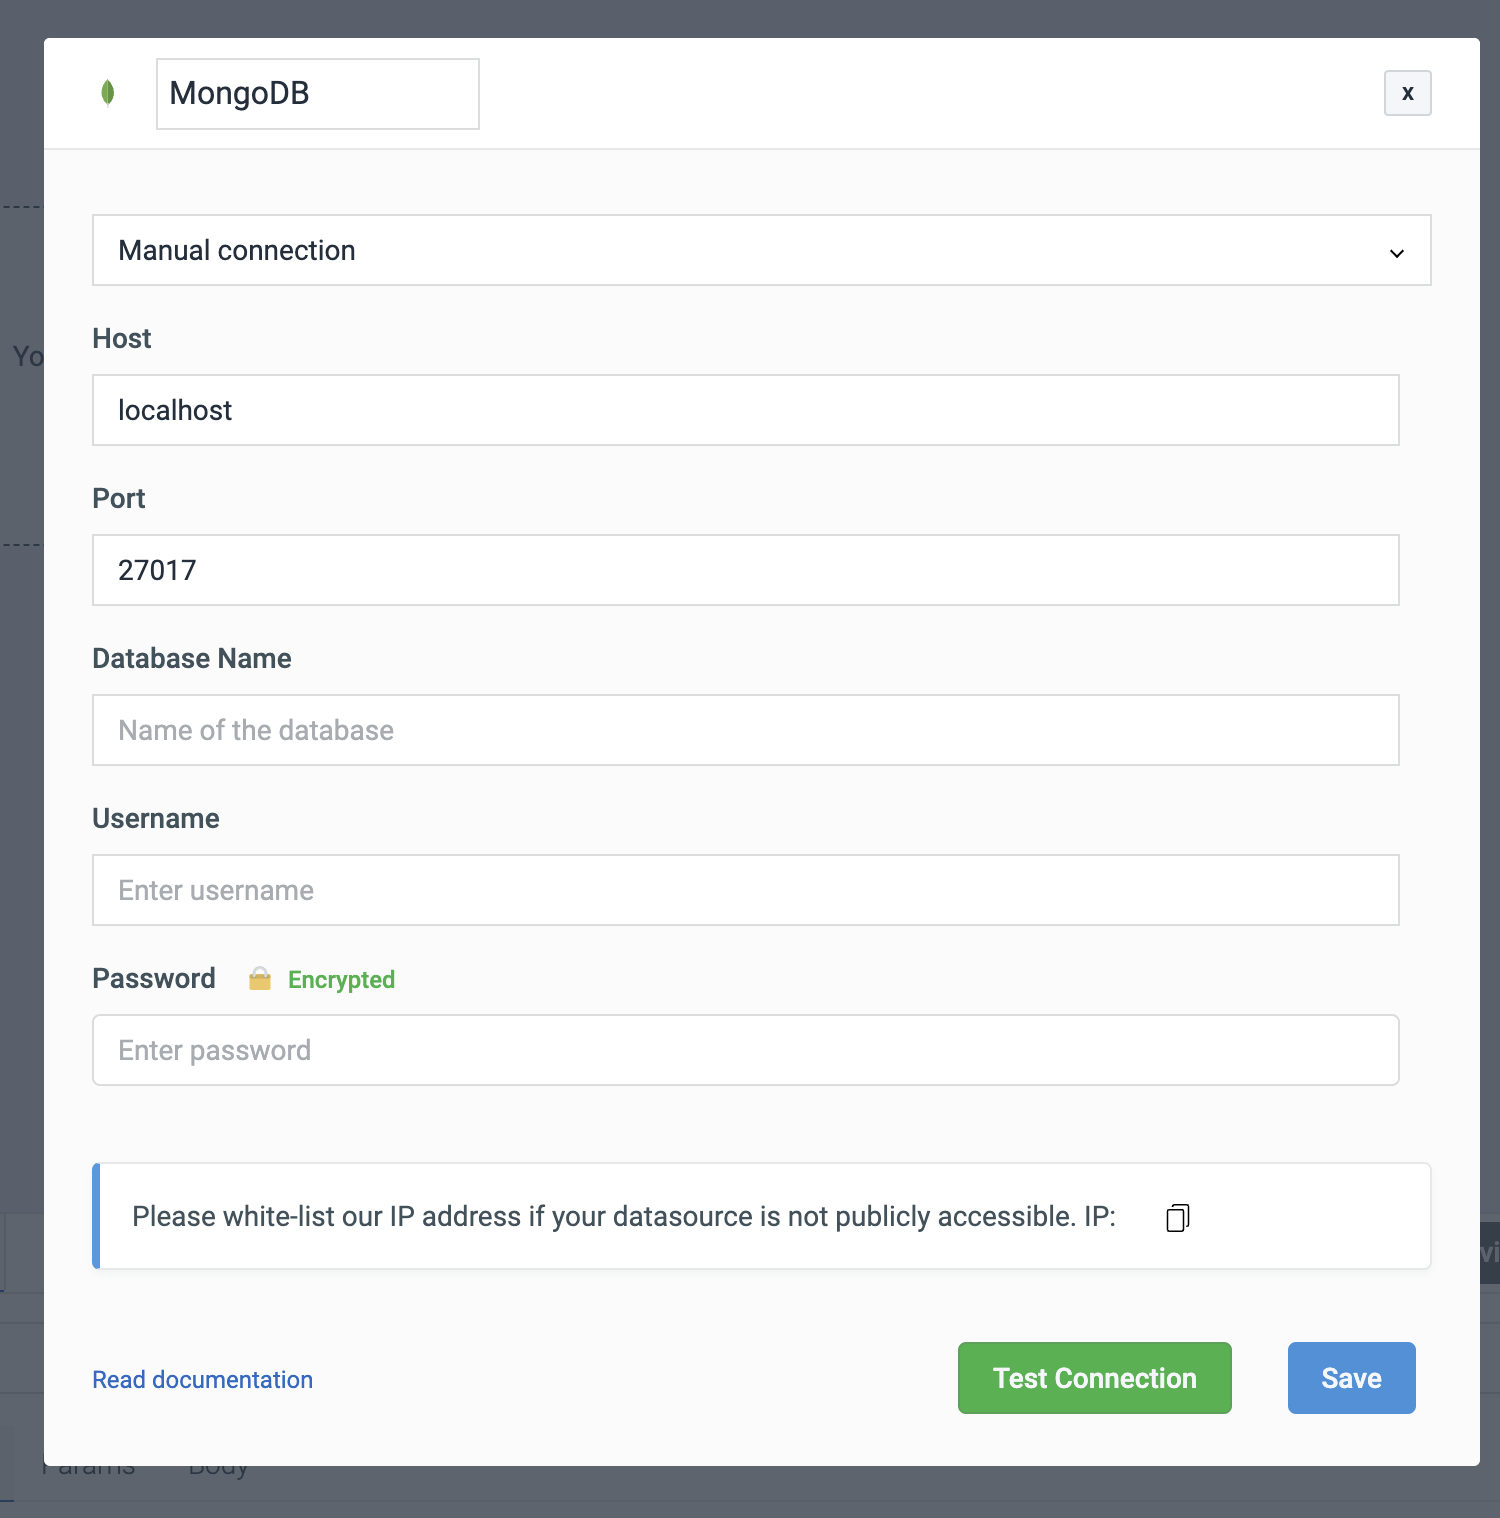Click the Port field showing 27017
Screen dimensions: 1500x1518
pos(745,570)
